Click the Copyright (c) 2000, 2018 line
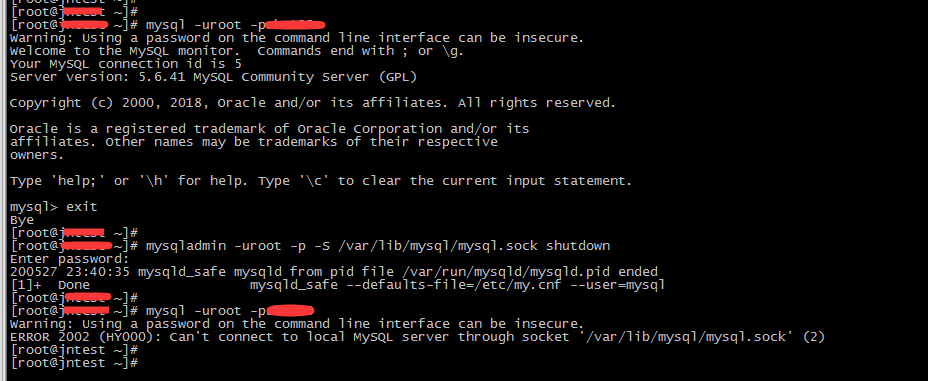This screenshot has height=381, width=928. (313, 102)
